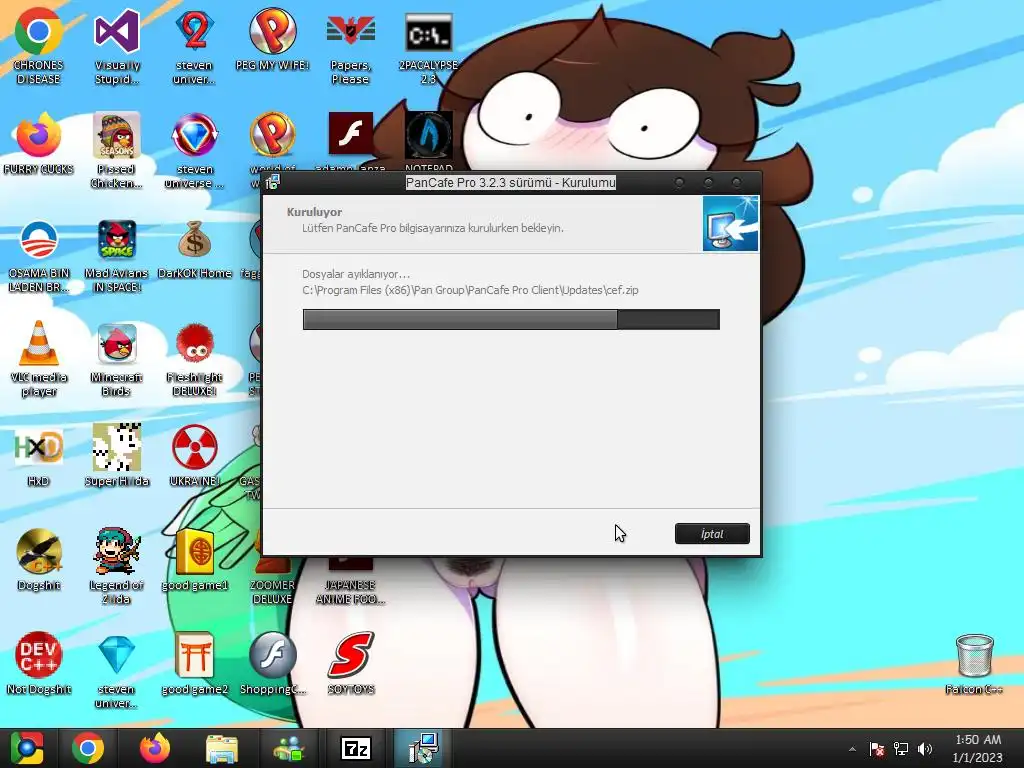
Task: Open the Chrome shortcut labeled CHRONES DISEASE on desktop
Action: tap(39, 31)
